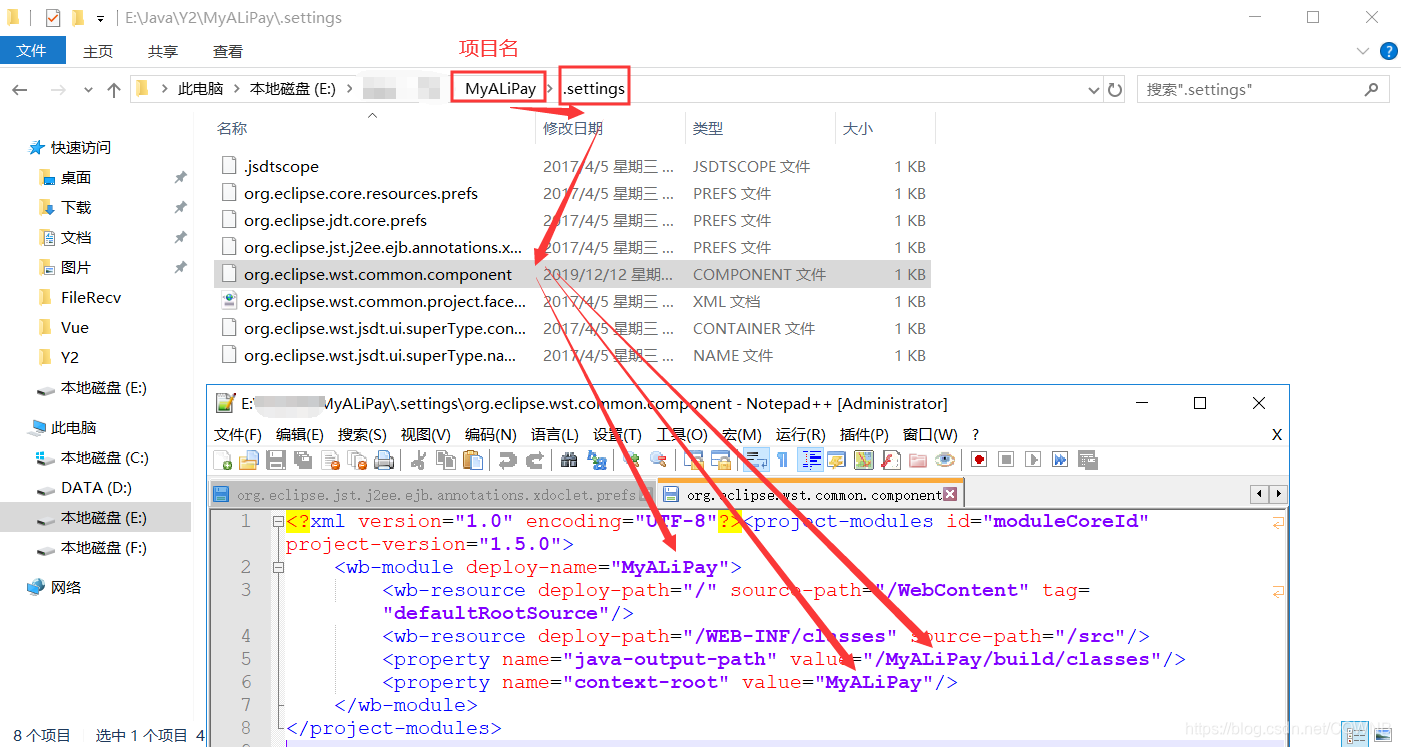Cut selection using the scissors icon
The width and height of the screenshot is (1401, 747).
click(x=417, y=460)
